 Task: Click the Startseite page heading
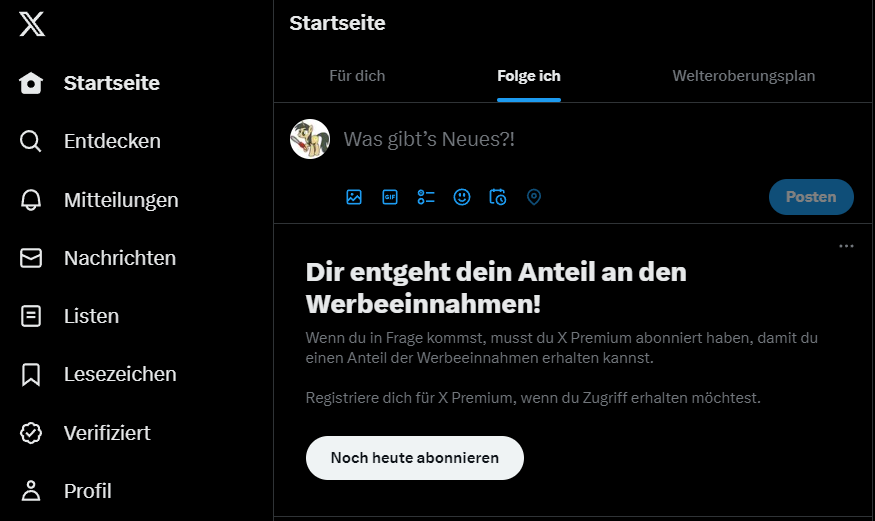click(338, 23)
